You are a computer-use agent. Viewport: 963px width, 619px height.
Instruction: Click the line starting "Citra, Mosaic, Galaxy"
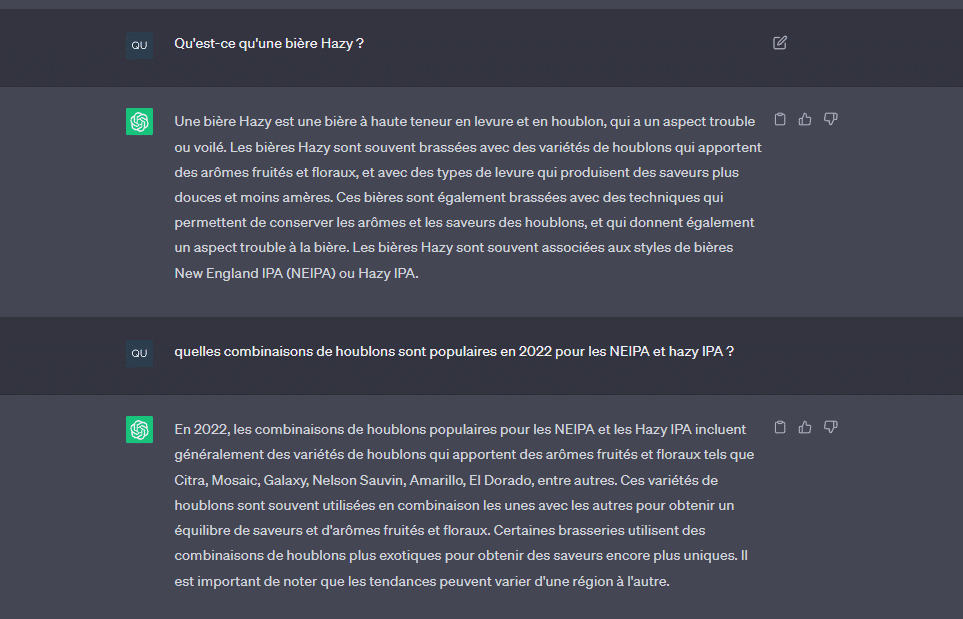coord(446,480)
